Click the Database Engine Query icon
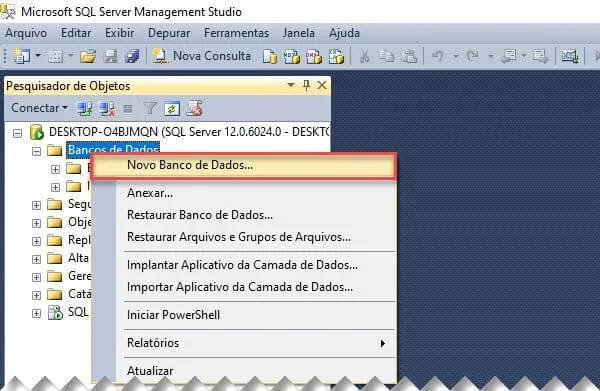Image resolution: width=600 pixels, height=391 pixels. [270, 56]
